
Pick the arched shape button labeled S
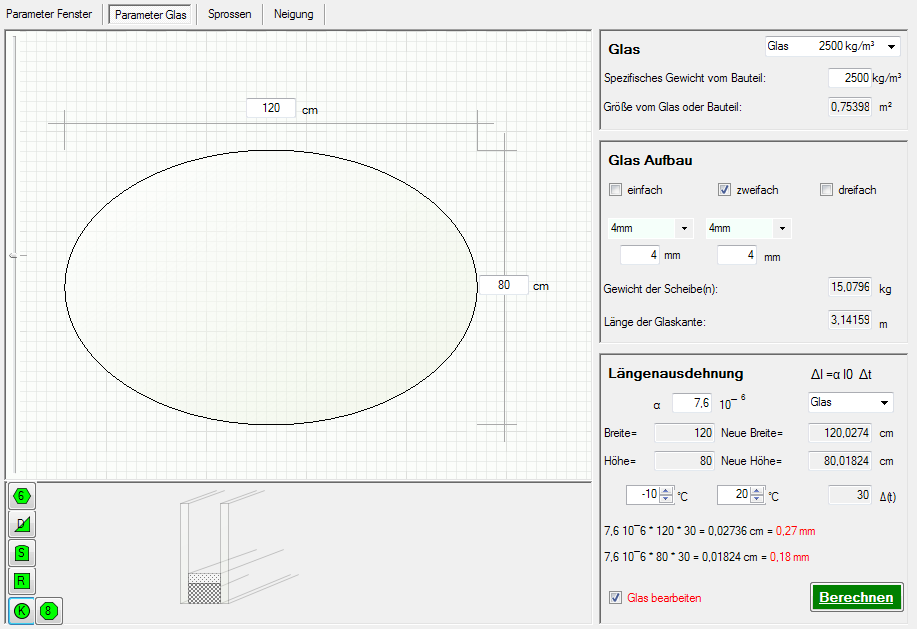(x=22, y=553)
